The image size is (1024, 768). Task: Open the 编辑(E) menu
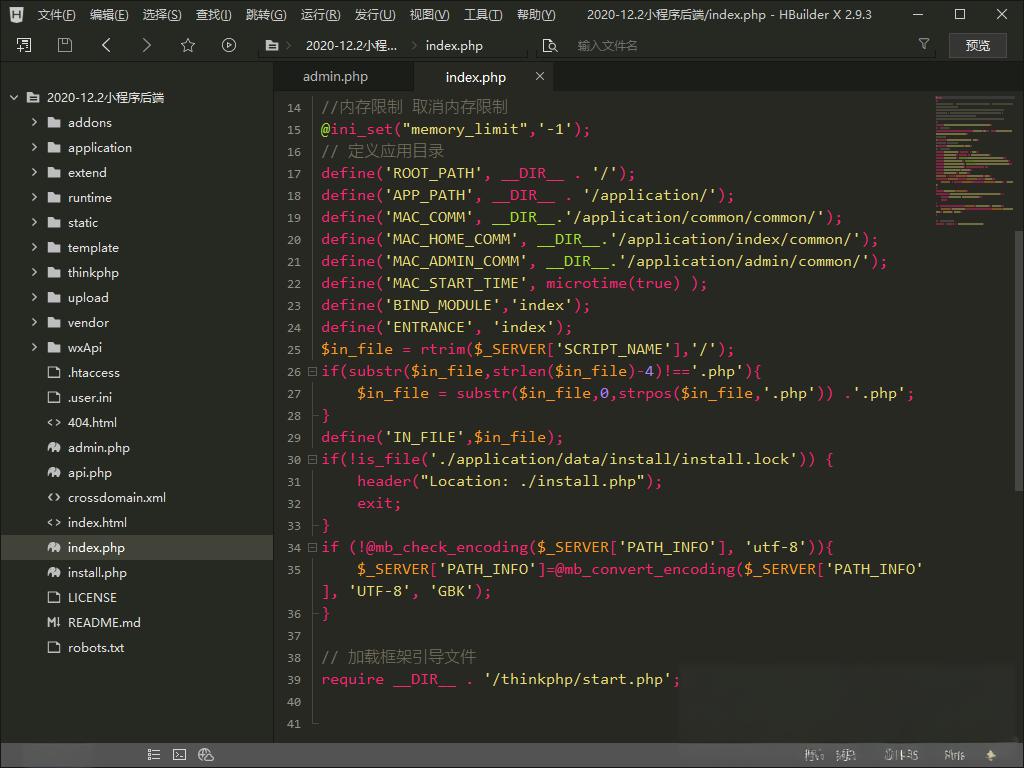pos(109,14)
